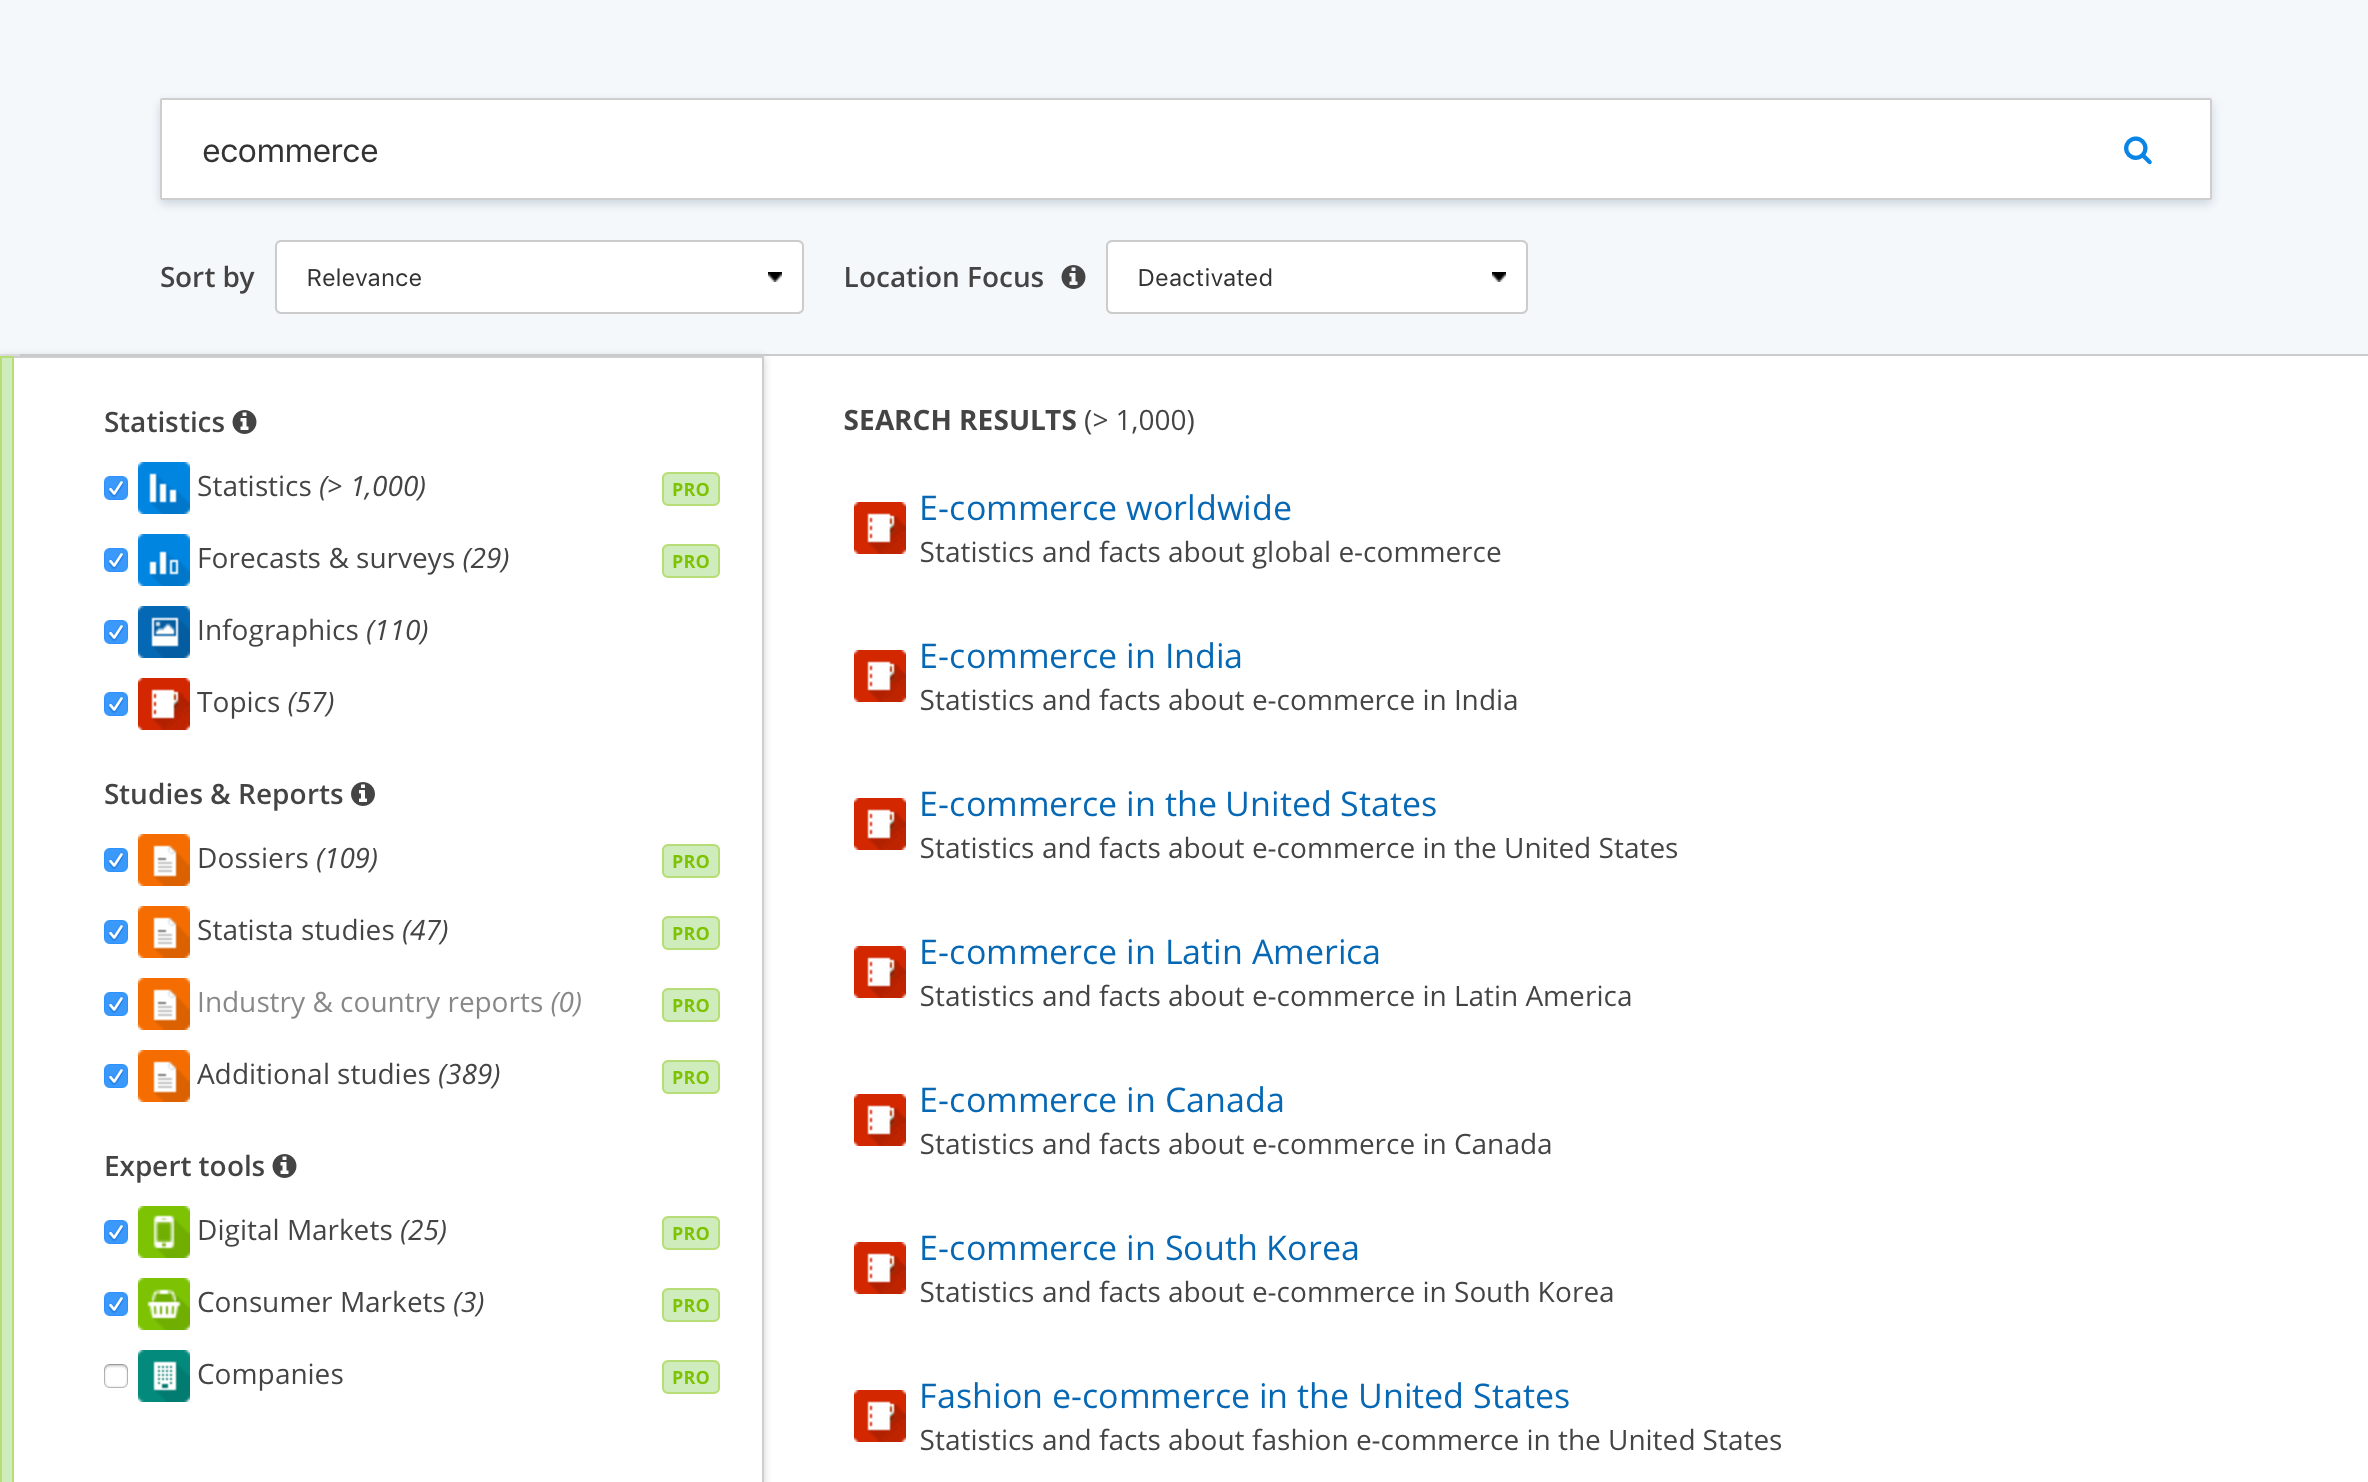Screen dimensions: 2368x1482
Task: Click the topic icon beside E-commerce in India
Action: click(x=879, y=676)
